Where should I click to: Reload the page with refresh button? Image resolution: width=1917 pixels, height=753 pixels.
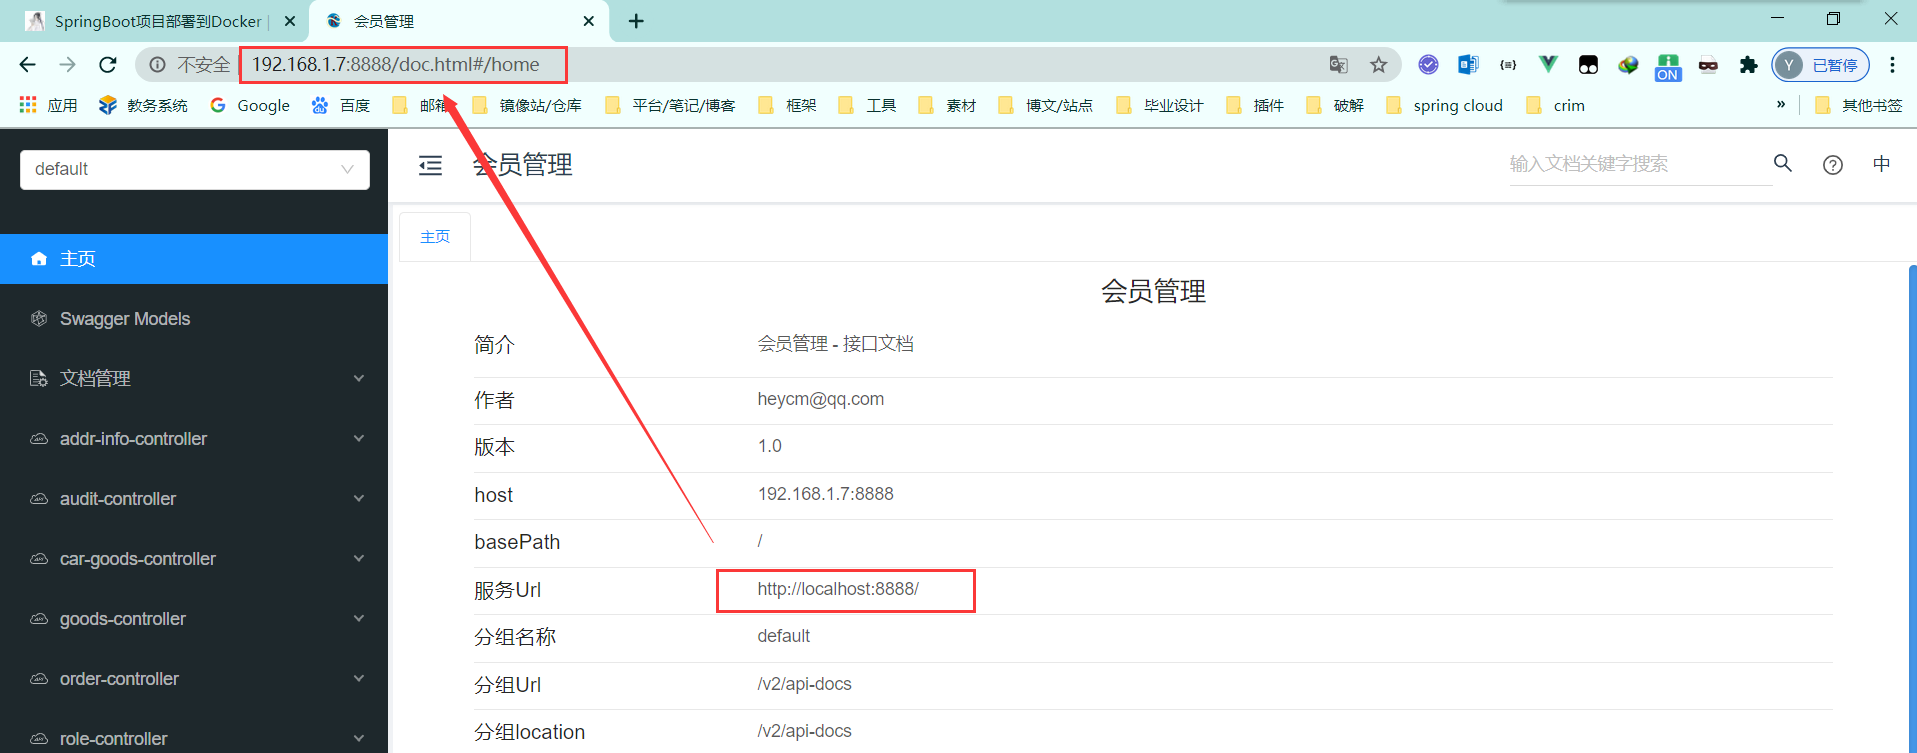(x=108, y=65)
